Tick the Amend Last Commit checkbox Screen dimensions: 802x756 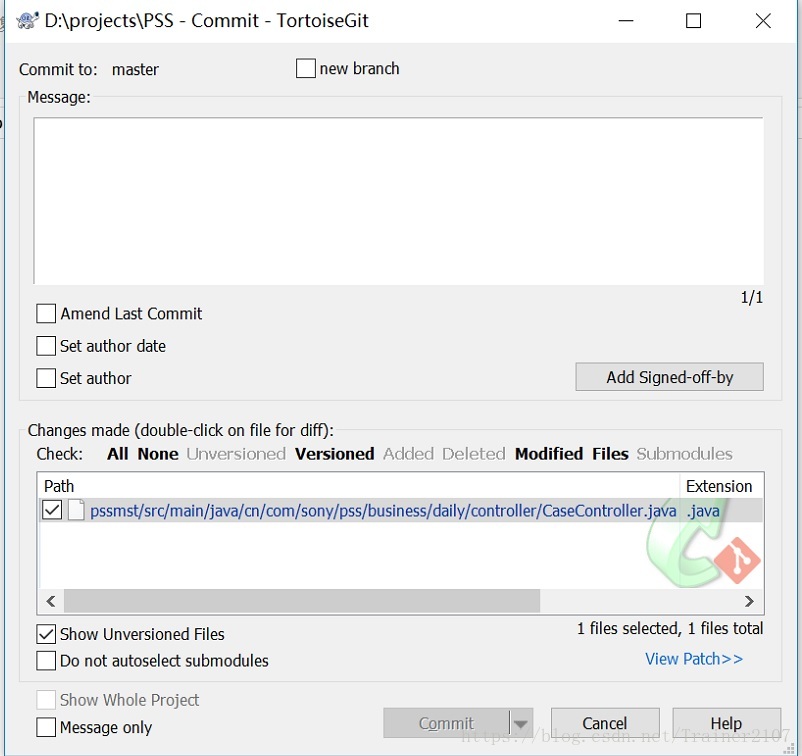click(x=46, y=314)
